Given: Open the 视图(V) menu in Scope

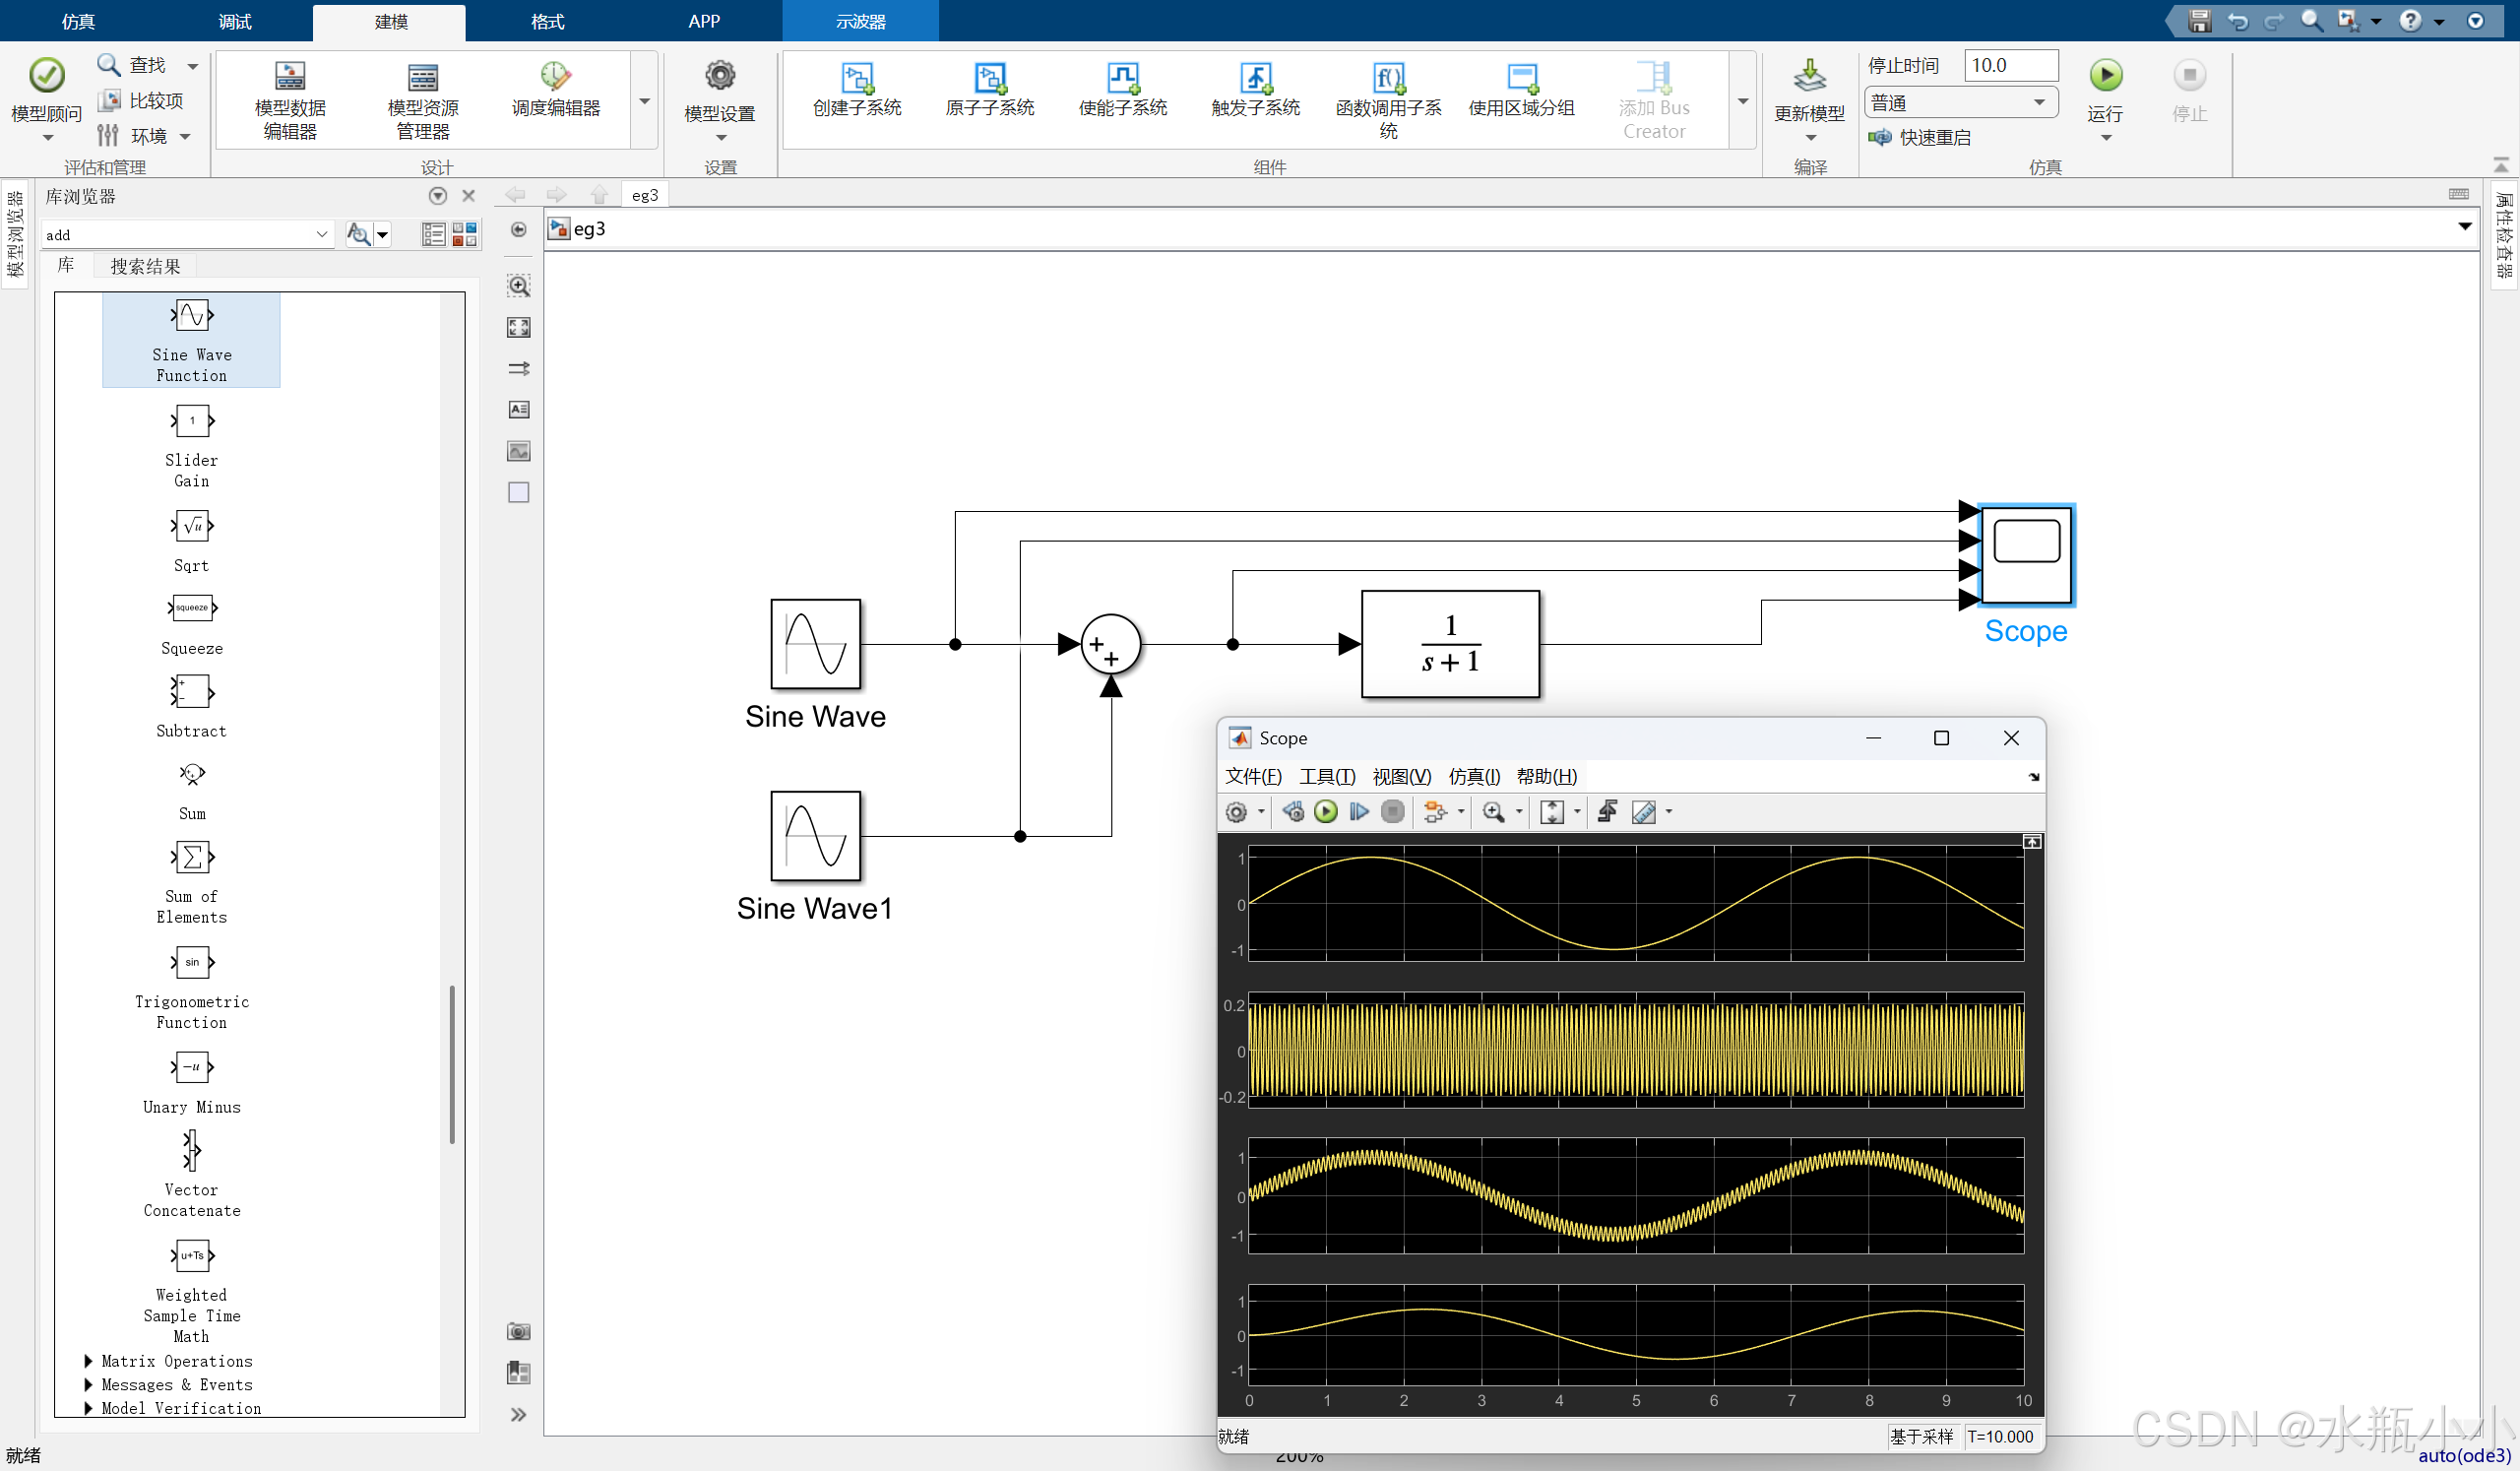Looking at the screenshot, I should [1401, 776].
